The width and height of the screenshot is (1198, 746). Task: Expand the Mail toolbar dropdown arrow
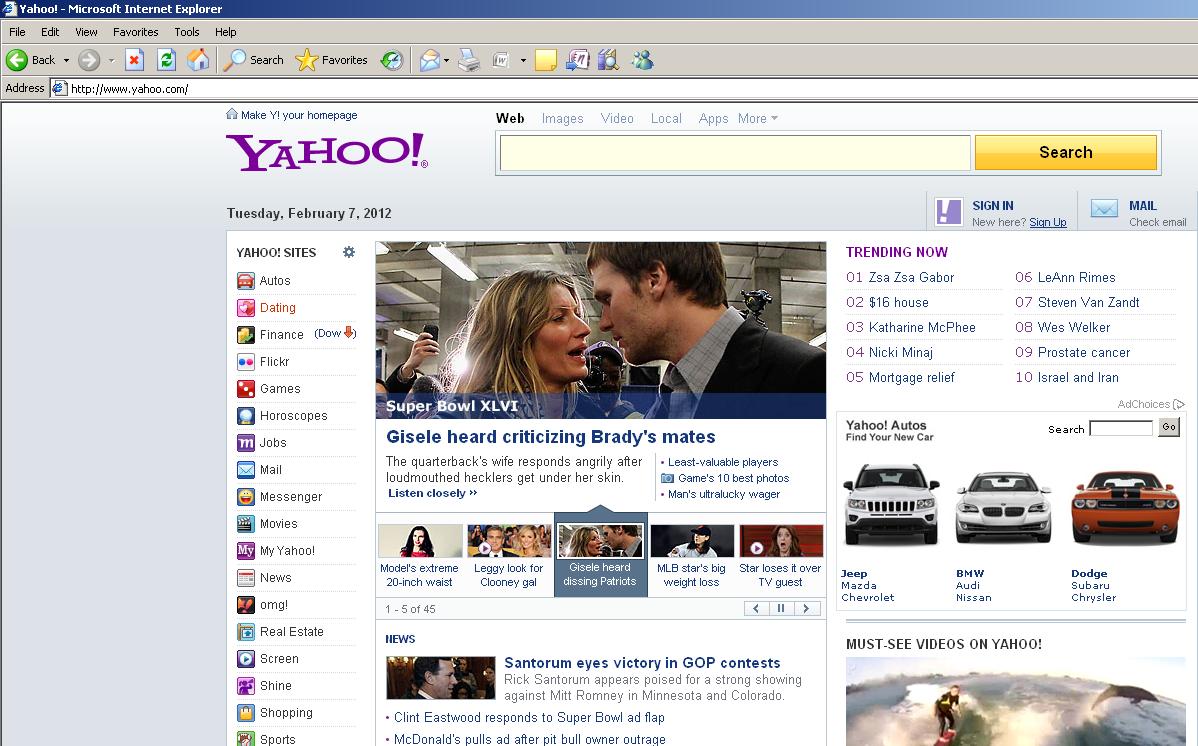pos(446,60)
